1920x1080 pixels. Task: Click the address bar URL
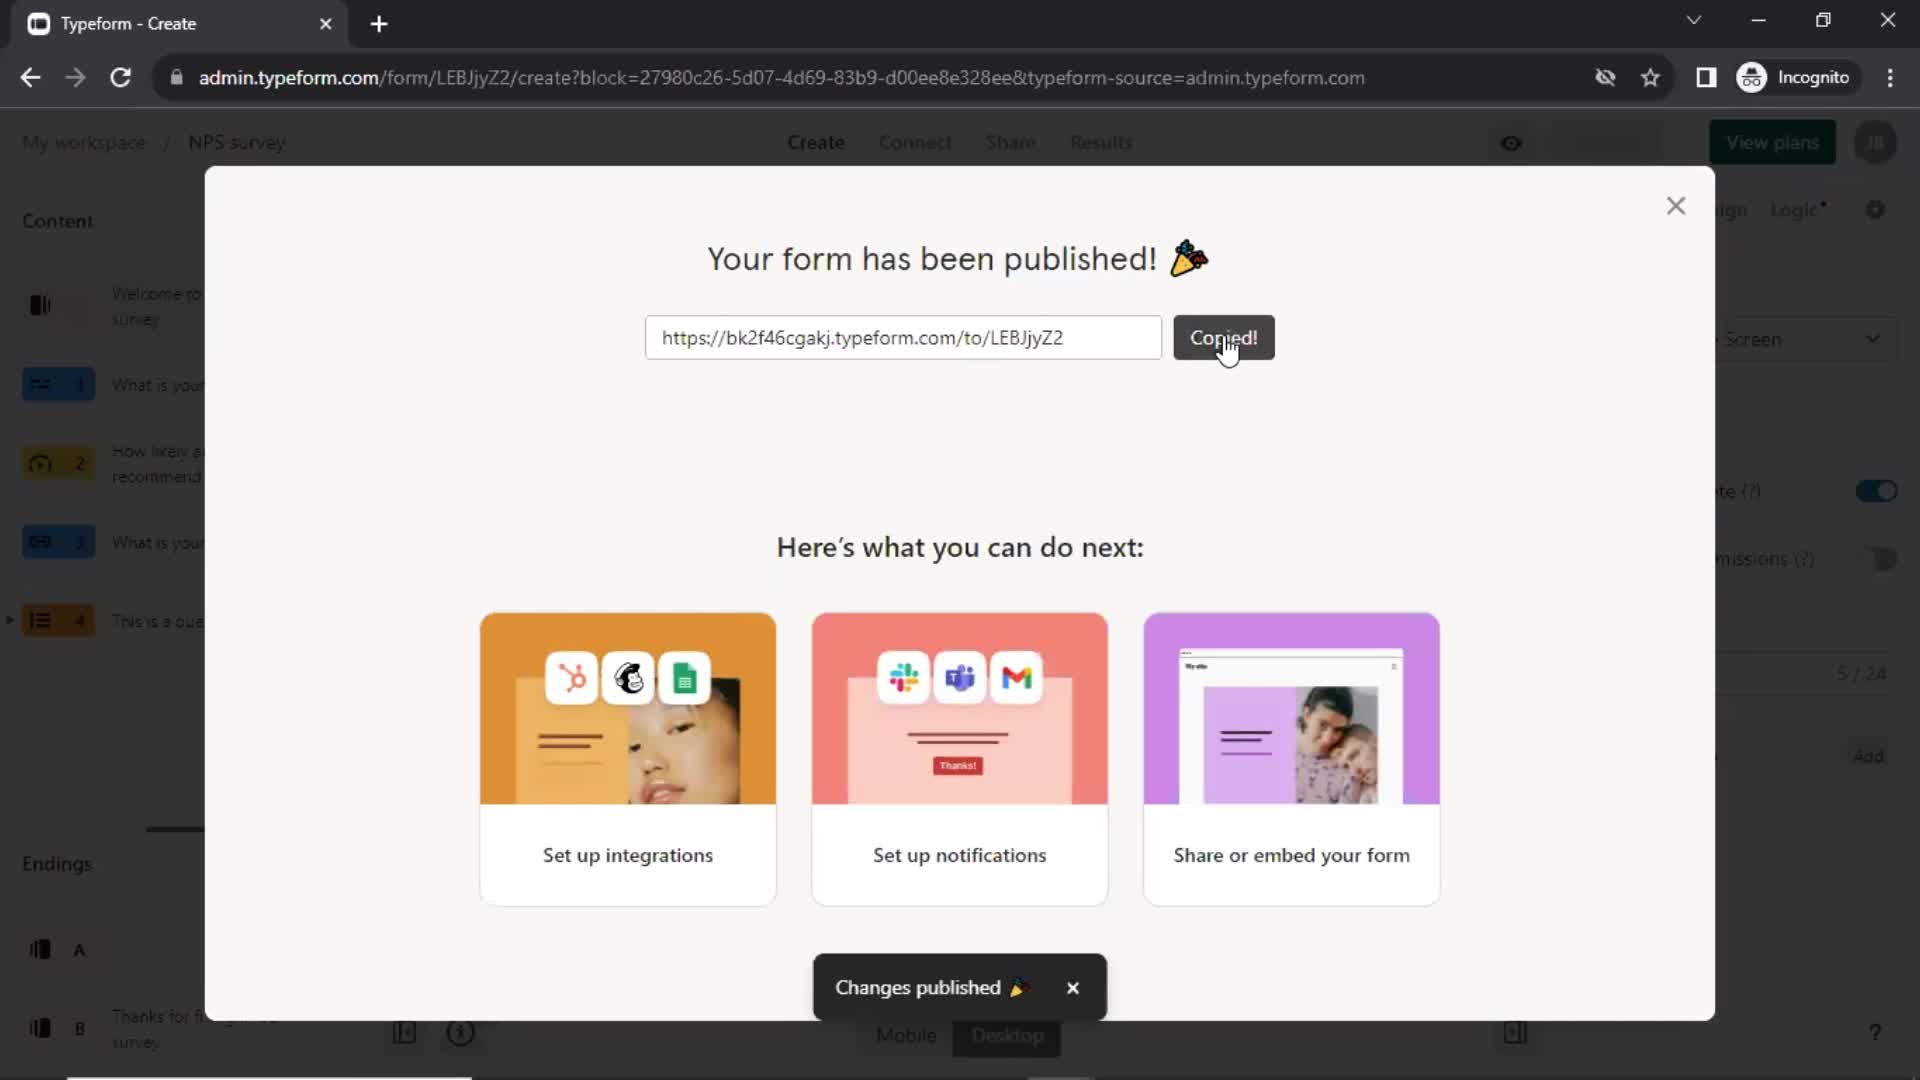tap(781, 78)
